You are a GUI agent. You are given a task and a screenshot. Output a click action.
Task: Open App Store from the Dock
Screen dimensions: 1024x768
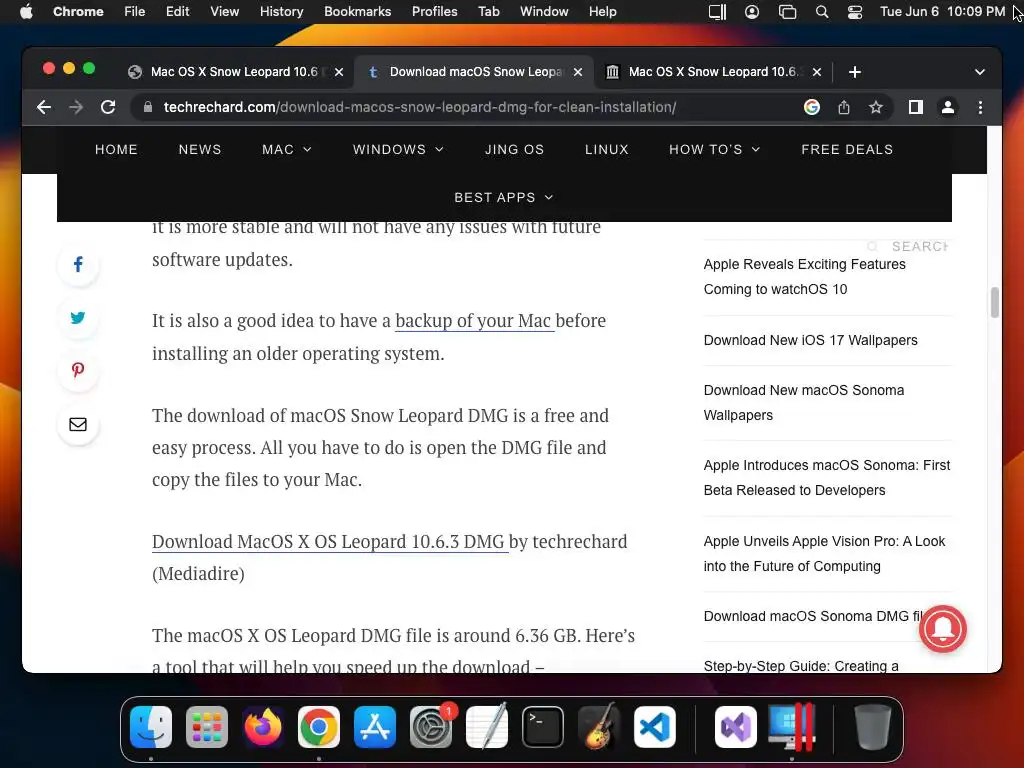pos(374,727)
